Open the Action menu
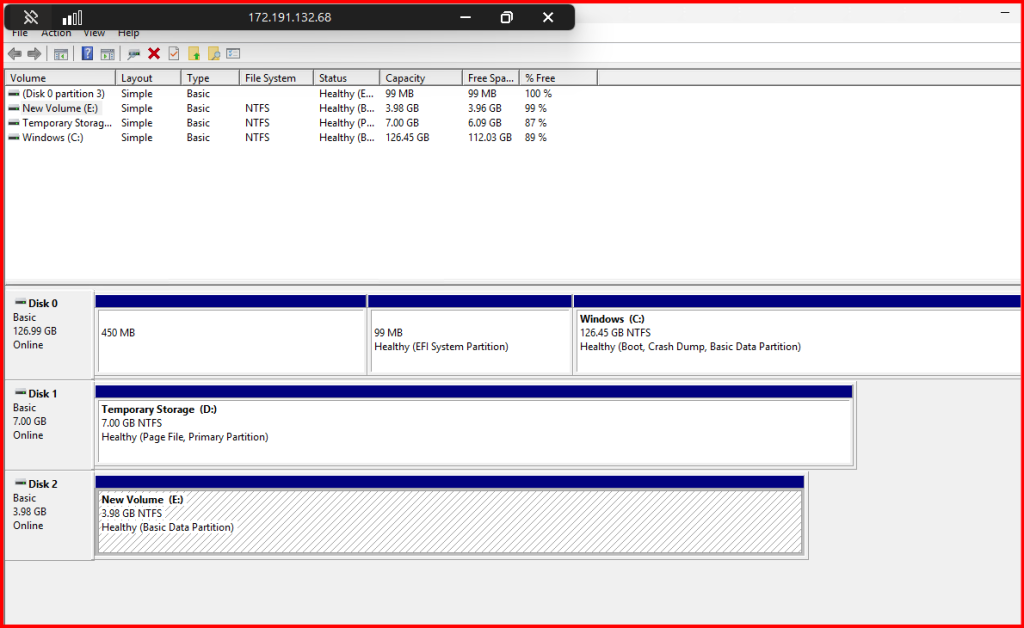Viewport: 1024px width, 628px height. tap(56, 34)
